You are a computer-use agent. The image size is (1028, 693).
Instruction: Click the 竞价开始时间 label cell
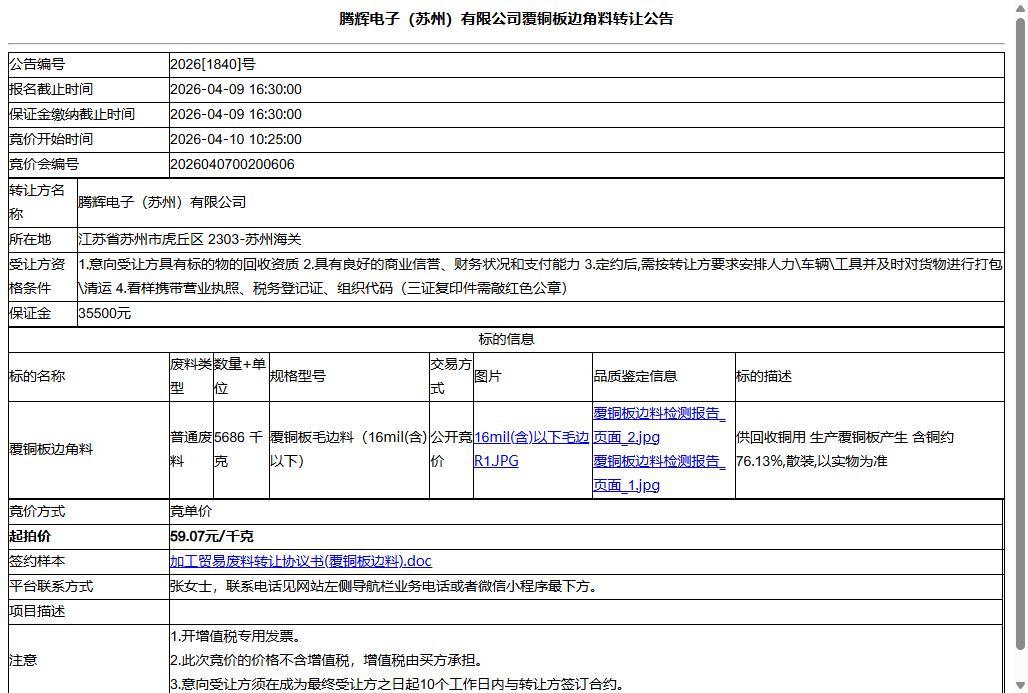89,139
